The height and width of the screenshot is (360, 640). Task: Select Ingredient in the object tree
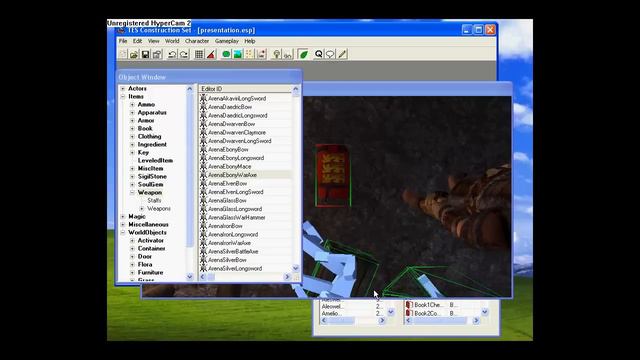pos(152,144)
